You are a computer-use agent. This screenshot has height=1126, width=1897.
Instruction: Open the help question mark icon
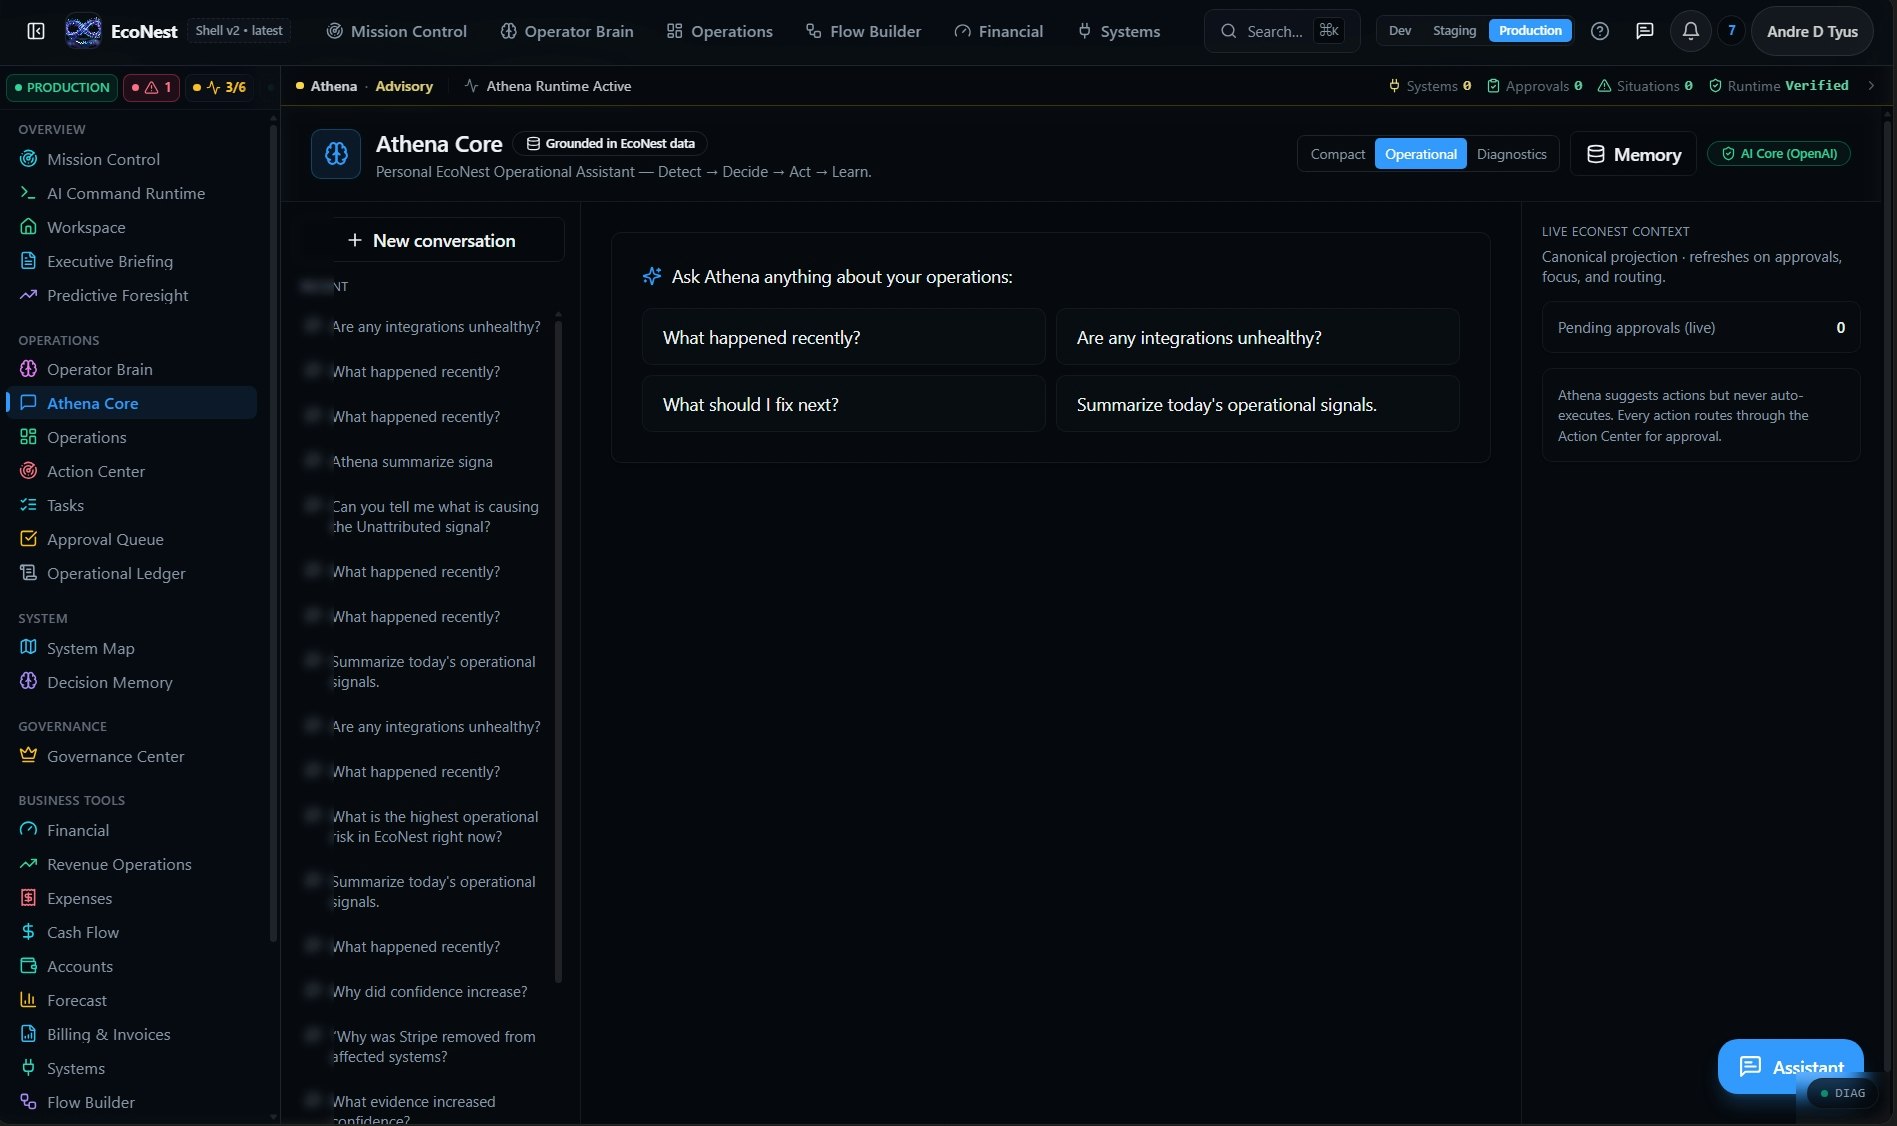pyautogui.click(x=1600, y=31)
